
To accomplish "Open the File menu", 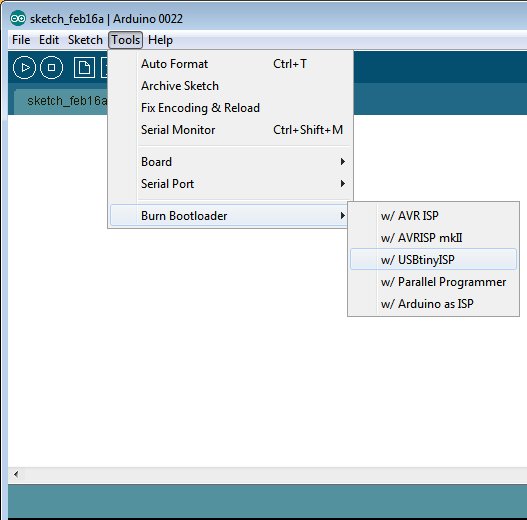I will (21, 40).
